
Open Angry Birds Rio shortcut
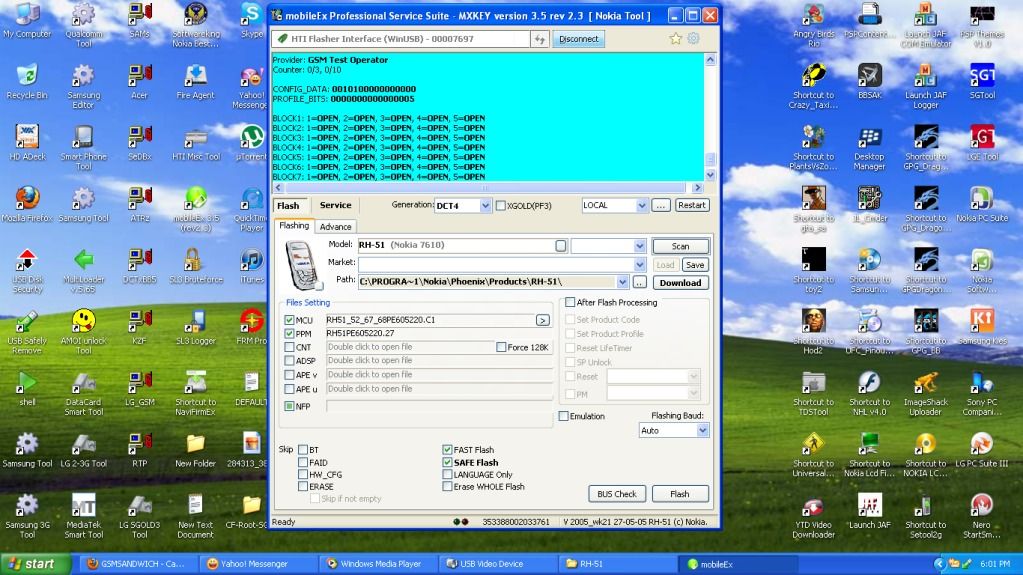pos(814,25)
